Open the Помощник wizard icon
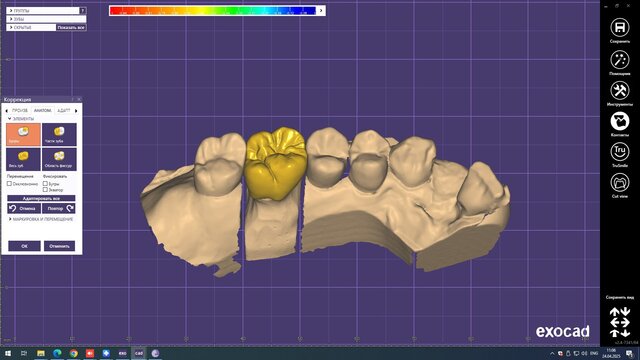This screenshot has width=640, height=360. pos(620,60)
